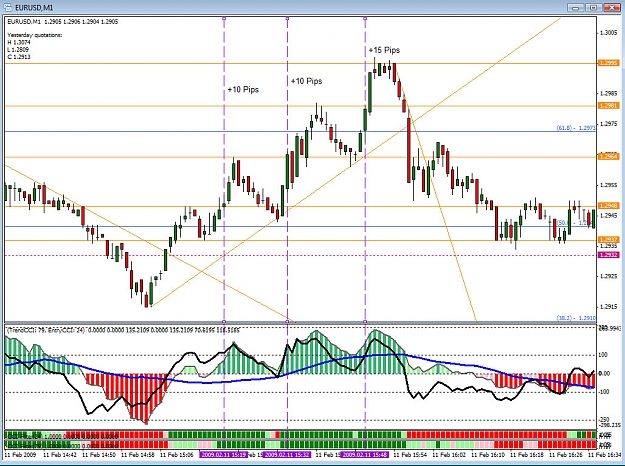Click the 2009.02.11 15:32 time marker

287,454
